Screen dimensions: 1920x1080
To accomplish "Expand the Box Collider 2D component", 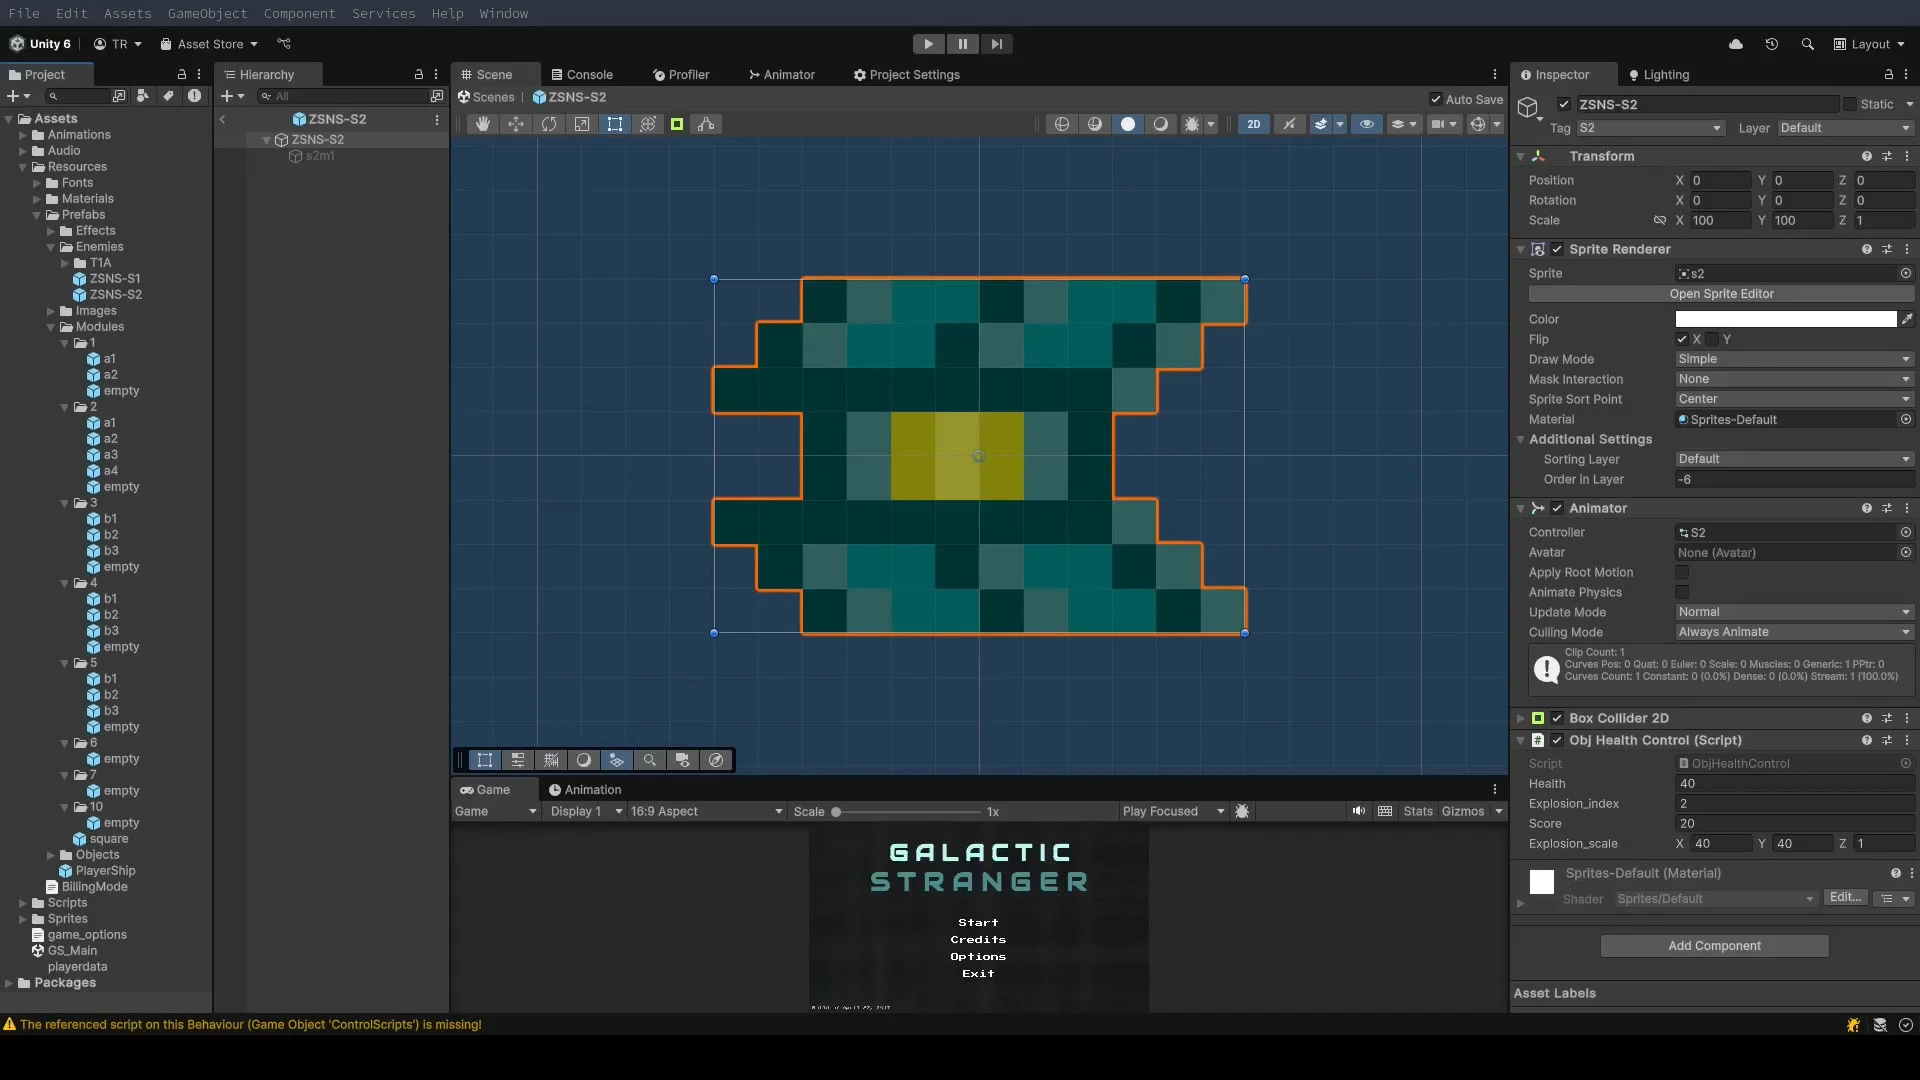I will coord(1521,718).
